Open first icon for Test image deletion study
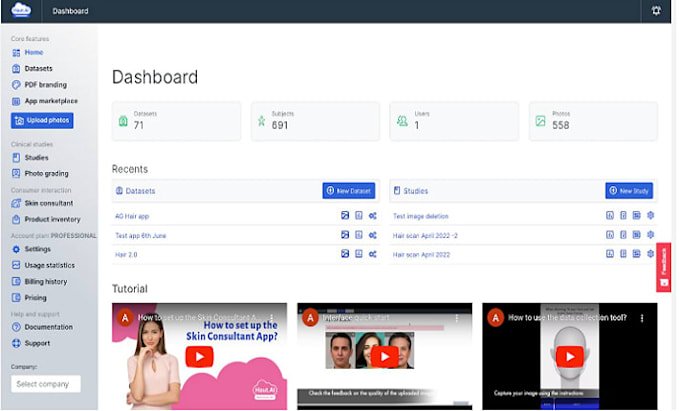 610,215
